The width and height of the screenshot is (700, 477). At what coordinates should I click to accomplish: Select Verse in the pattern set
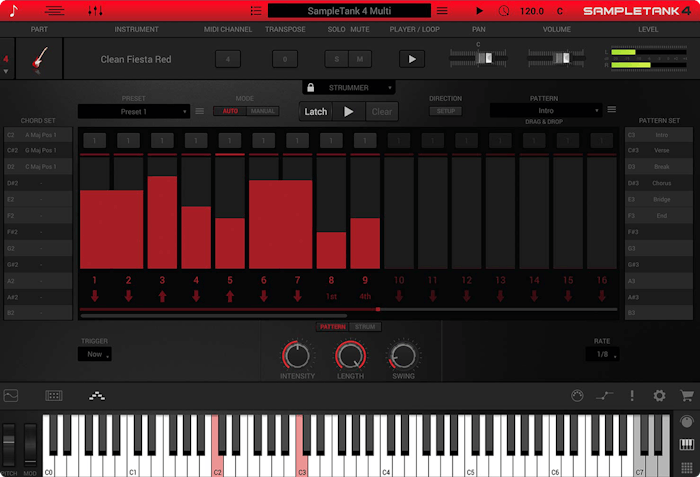coord(659,151)
